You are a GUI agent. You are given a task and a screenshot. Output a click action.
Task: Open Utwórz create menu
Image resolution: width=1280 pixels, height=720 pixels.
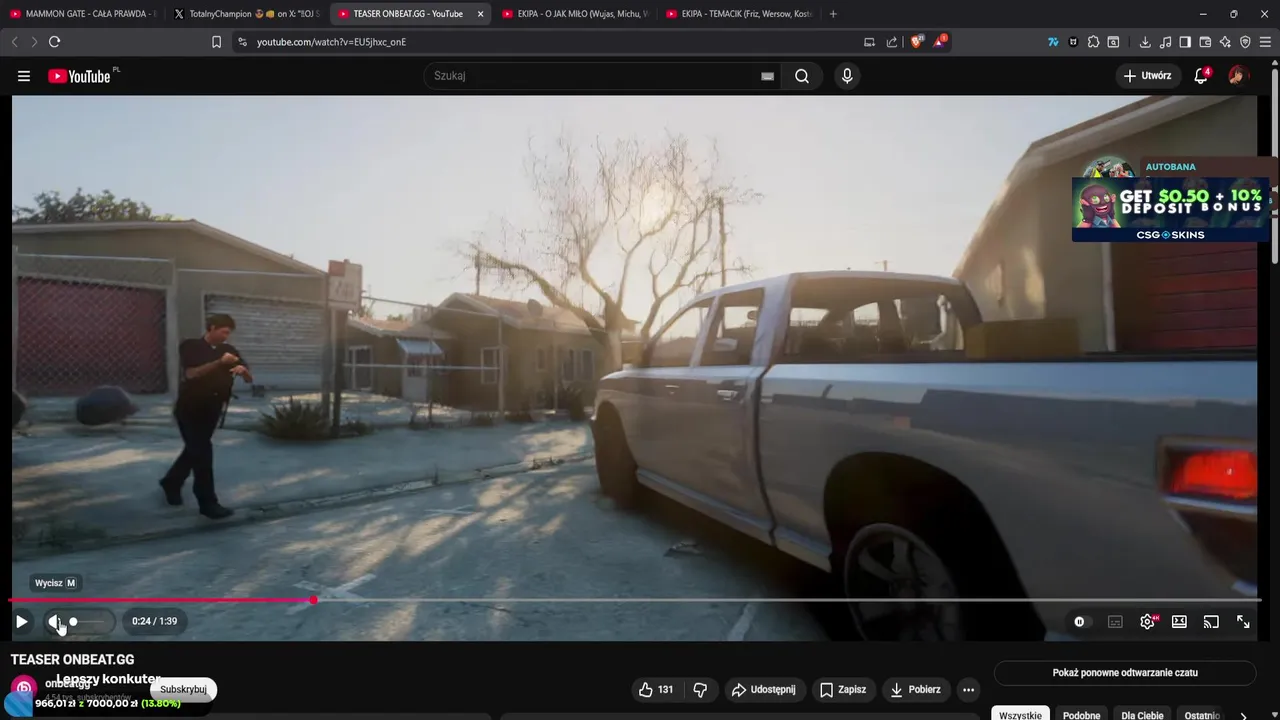pyautogui.click(x=1147, y=76)
